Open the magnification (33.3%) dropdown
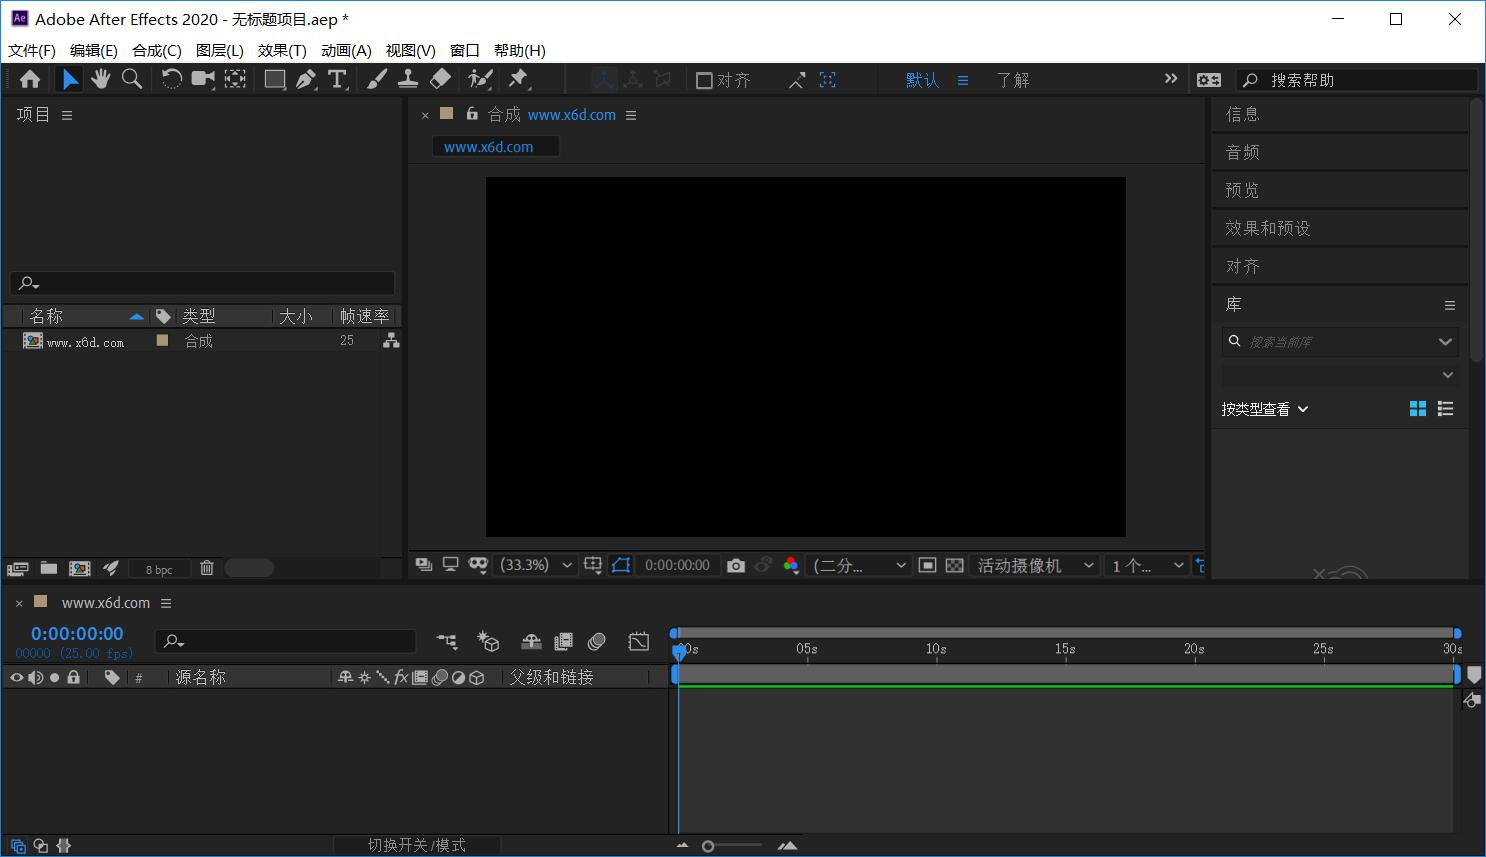 tap(536, 565)
